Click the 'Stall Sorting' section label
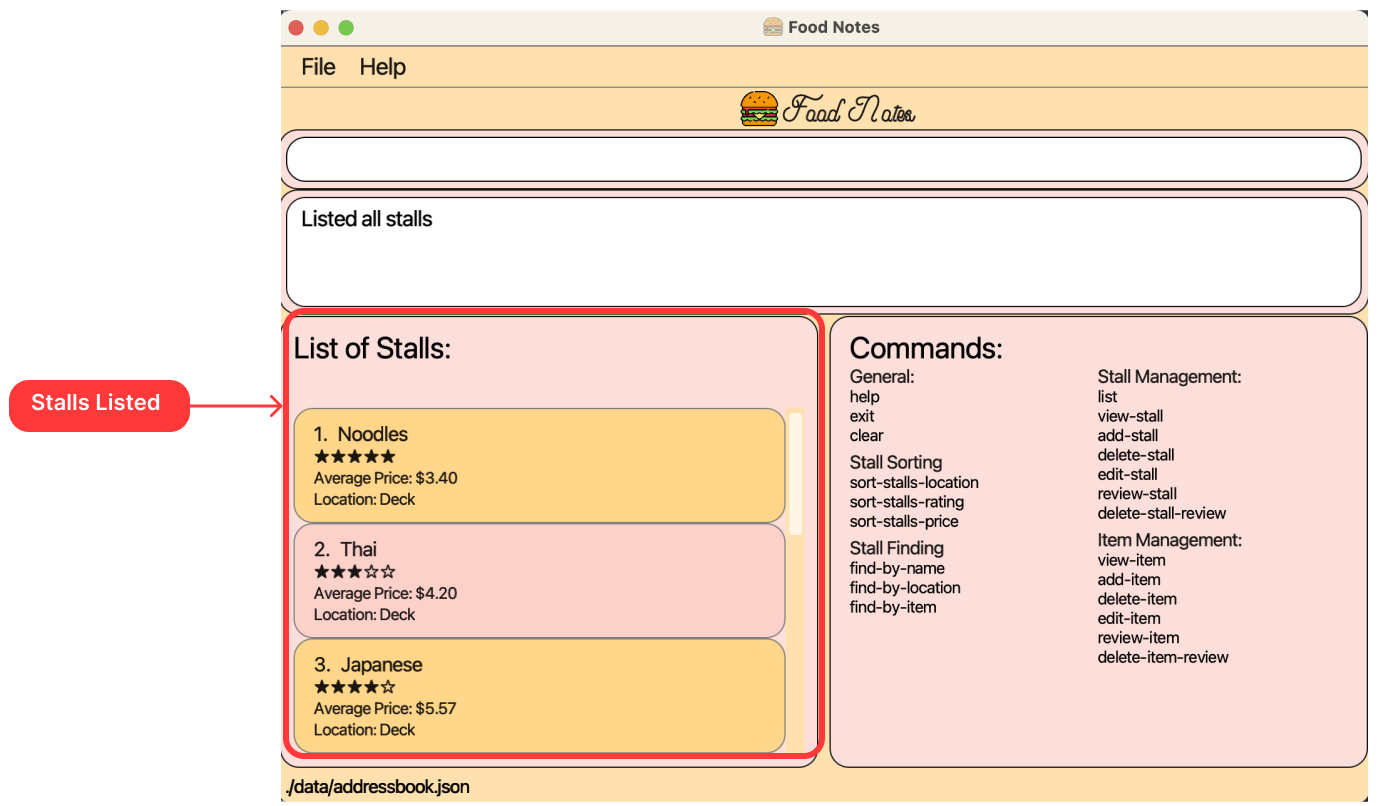Viewport: 1382px width, 806px height. (896, 462)
